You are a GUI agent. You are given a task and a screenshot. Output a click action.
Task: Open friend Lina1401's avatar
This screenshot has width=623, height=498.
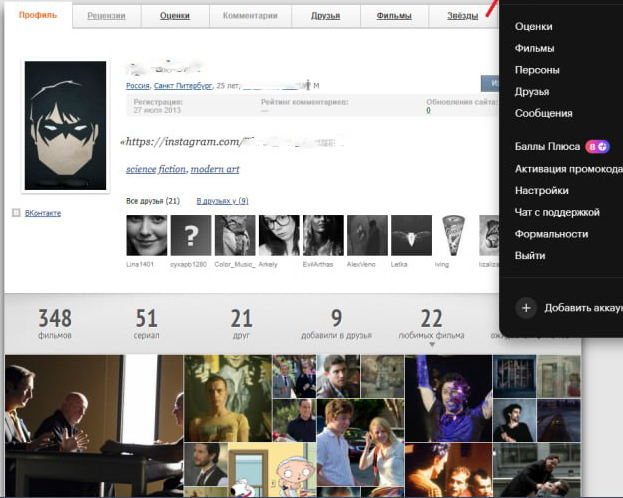coord(147,235)
